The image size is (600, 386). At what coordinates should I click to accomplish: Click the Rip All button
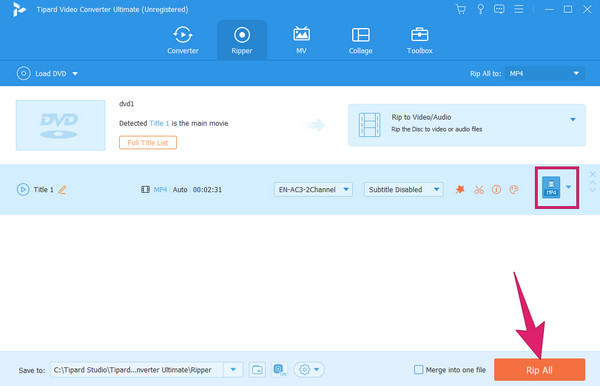coord(540,370)
